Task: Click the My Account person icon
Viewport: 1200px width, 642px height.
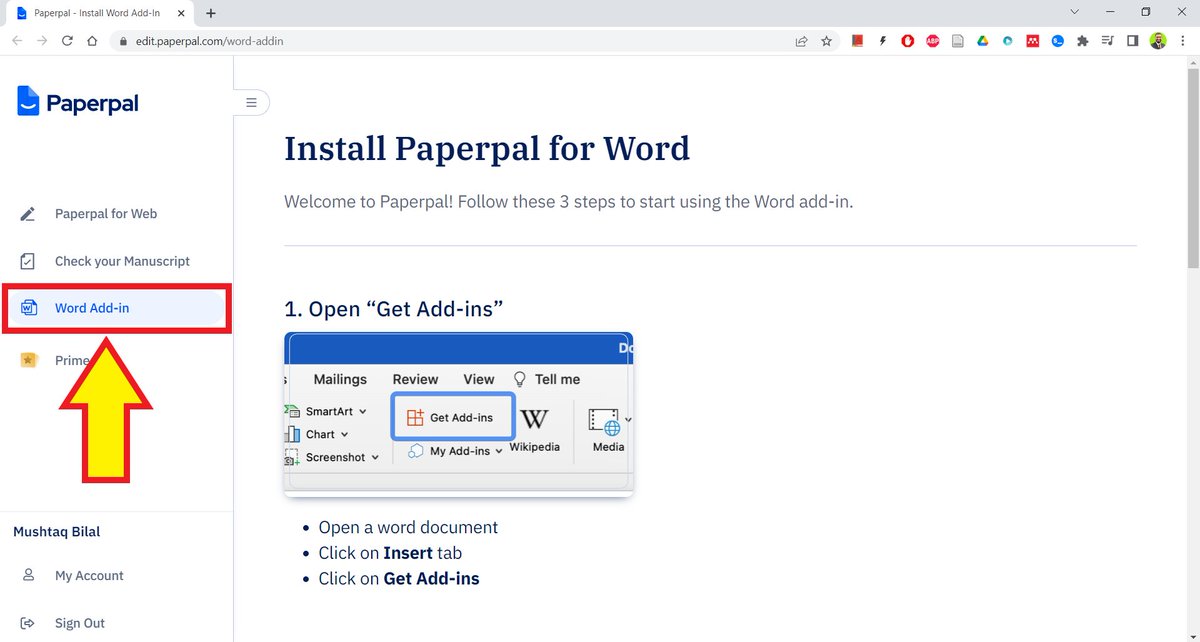Action: (x=27, y=575)
